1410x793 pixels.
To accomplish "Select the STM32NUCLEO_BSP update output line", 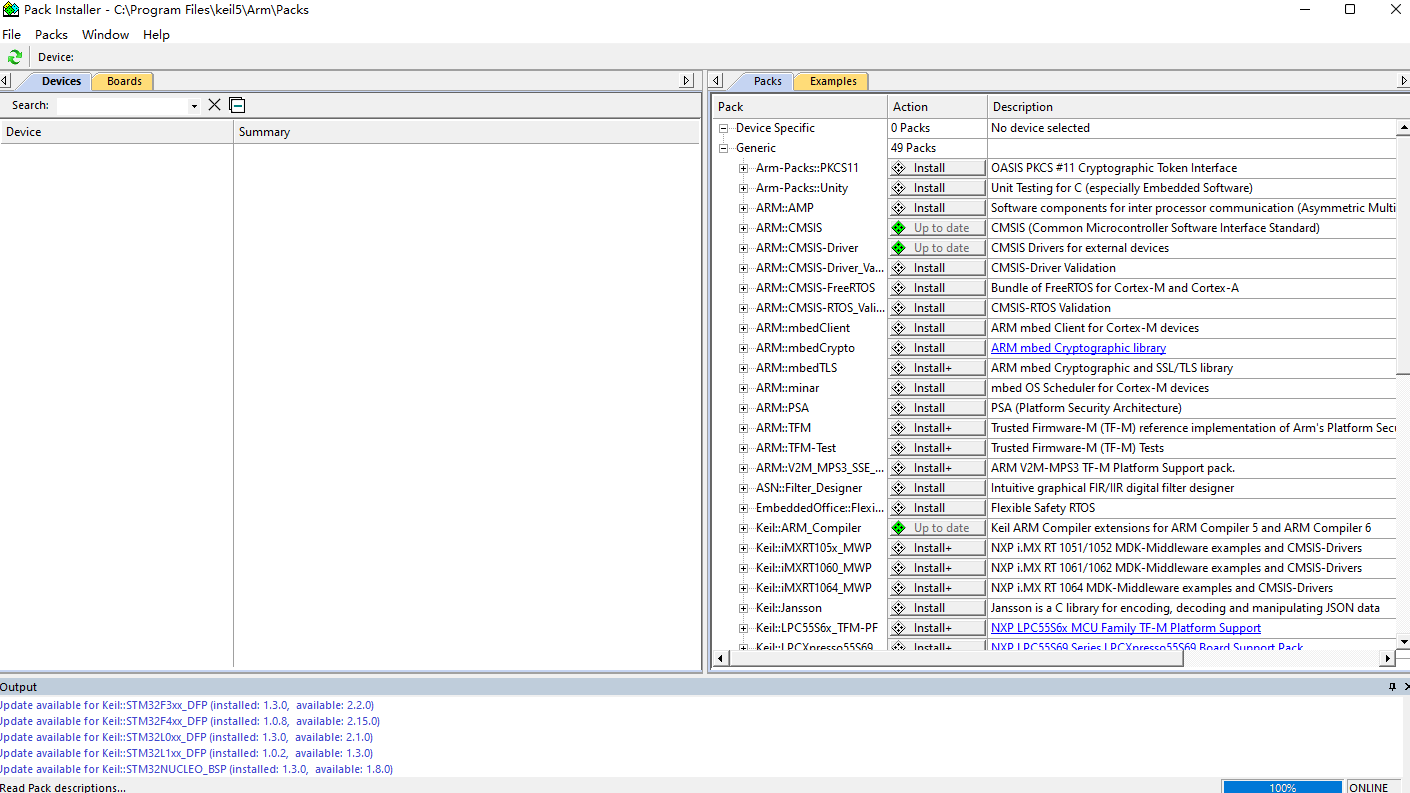I will (196, 769).
